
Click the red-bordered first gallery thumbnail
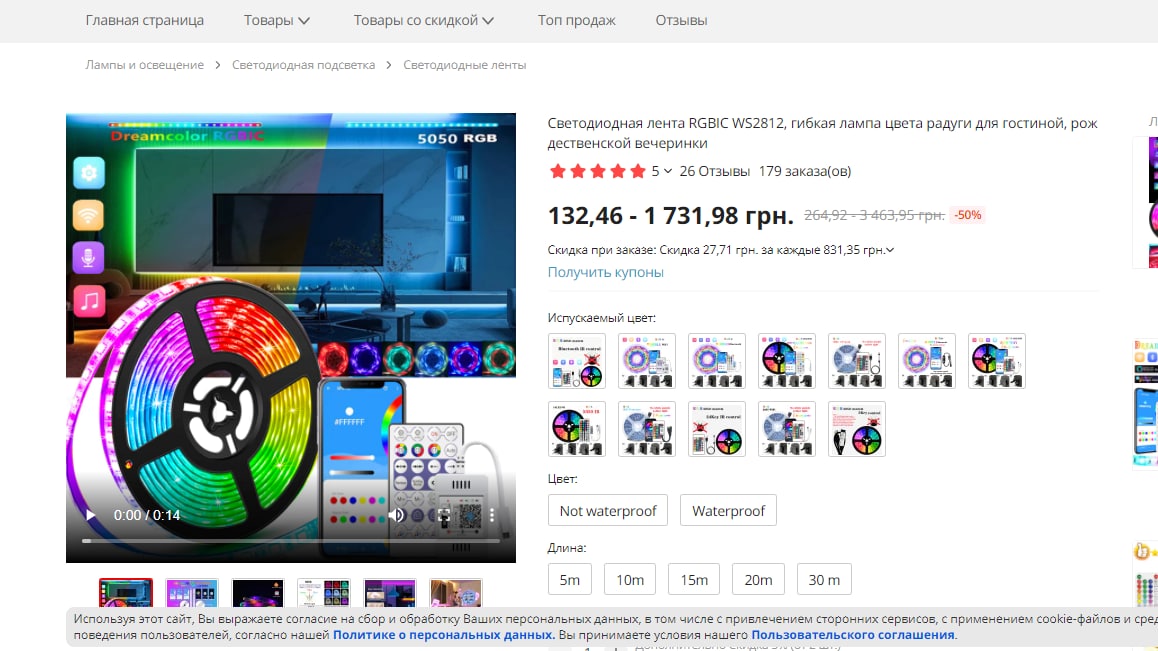[x=126, y=593]
